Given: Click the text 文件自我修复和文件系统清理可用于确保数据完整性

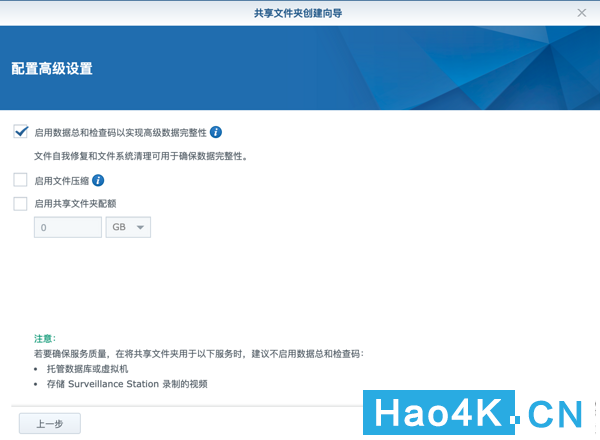Looking at the screenshot, I should coord(141,156).
